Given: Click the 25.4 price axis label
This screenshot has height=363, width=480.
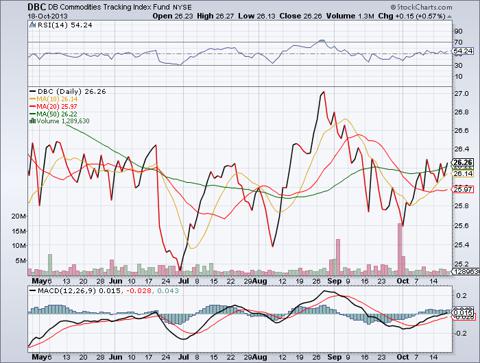Looking at the screenshot, I should click(x=461, y=245).
